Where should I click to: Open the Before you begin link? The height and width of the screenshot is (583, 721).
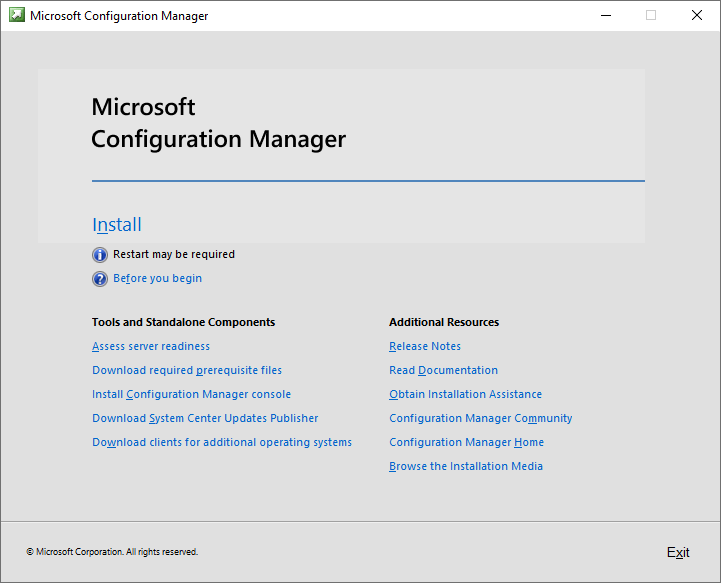(157, 279)
